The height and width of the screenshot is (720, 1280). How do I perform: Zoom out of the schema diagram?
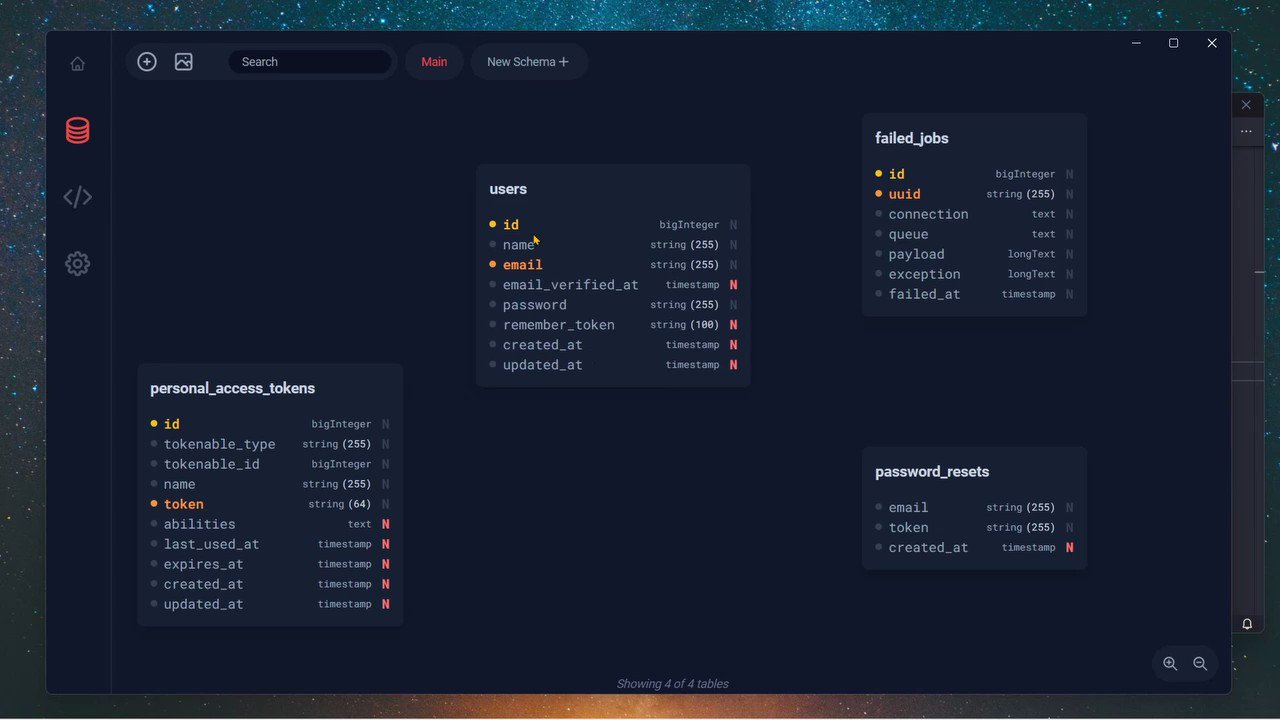(x=1200, y=663)
